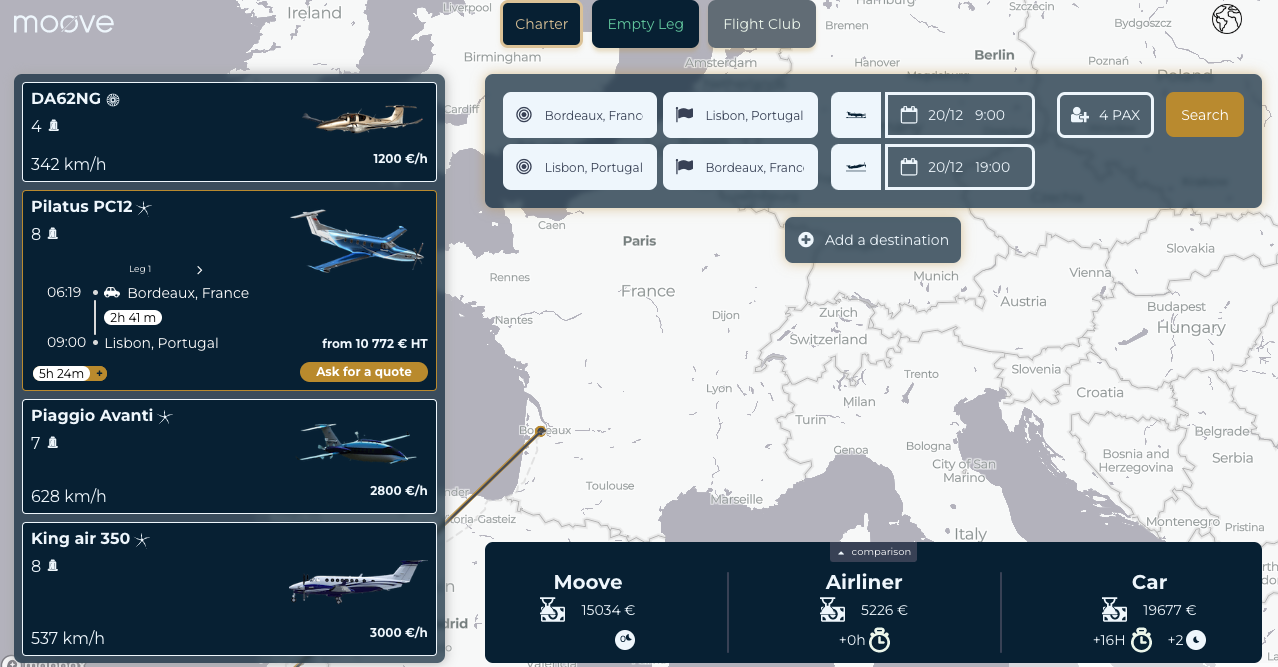Viewport: 1278px width, 667px height.
Task: Click the from 10 772 € HT price
Action: tap(375, 343)
